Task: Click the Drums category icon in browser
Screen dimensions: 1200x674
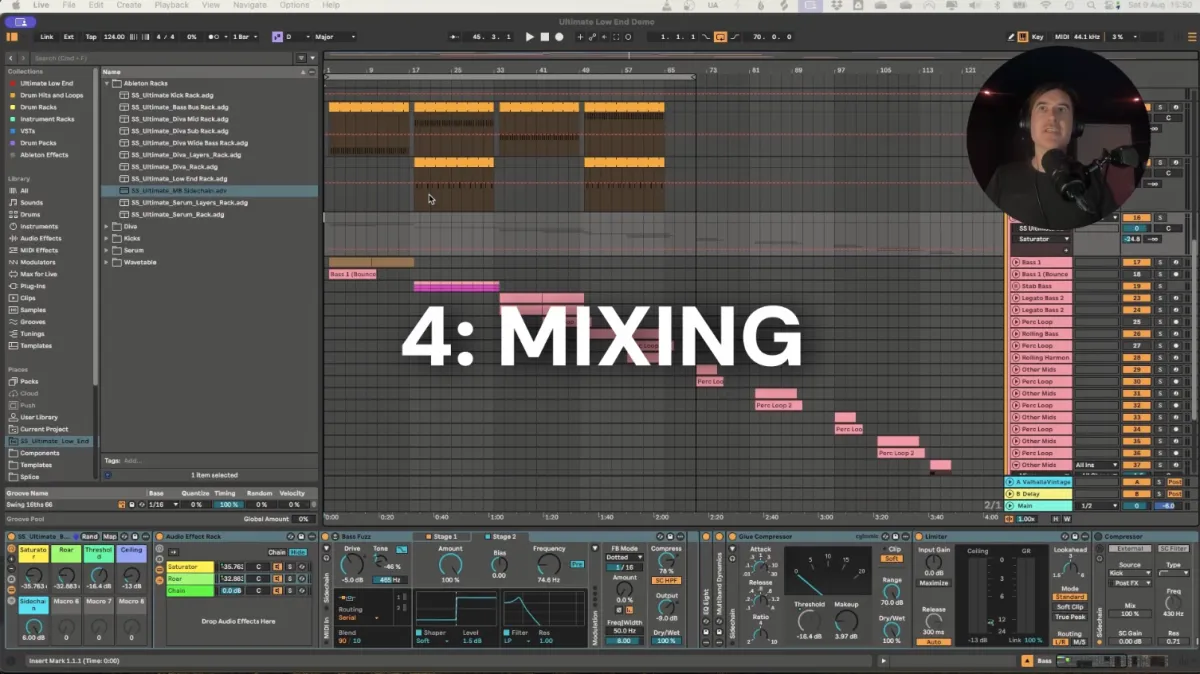Action: (x=13, y=215)
